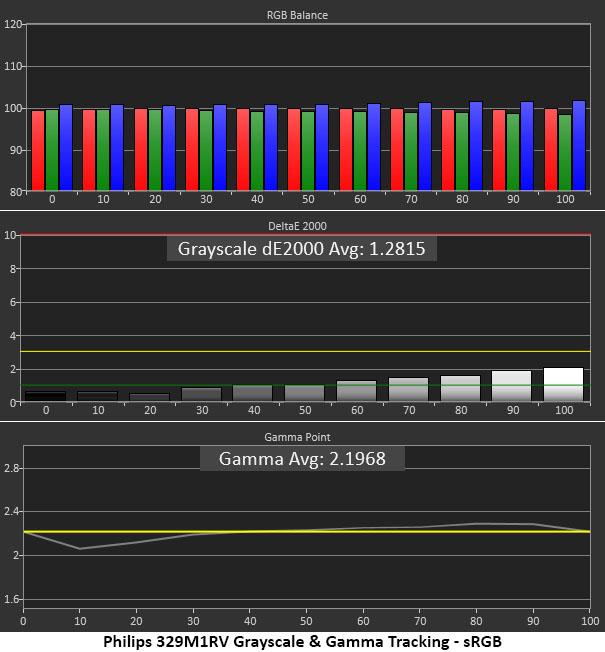Screen dimensions: 605x652
Task: Click the Philips 329M1RV caption text
Action: click(x=302, y=642)
